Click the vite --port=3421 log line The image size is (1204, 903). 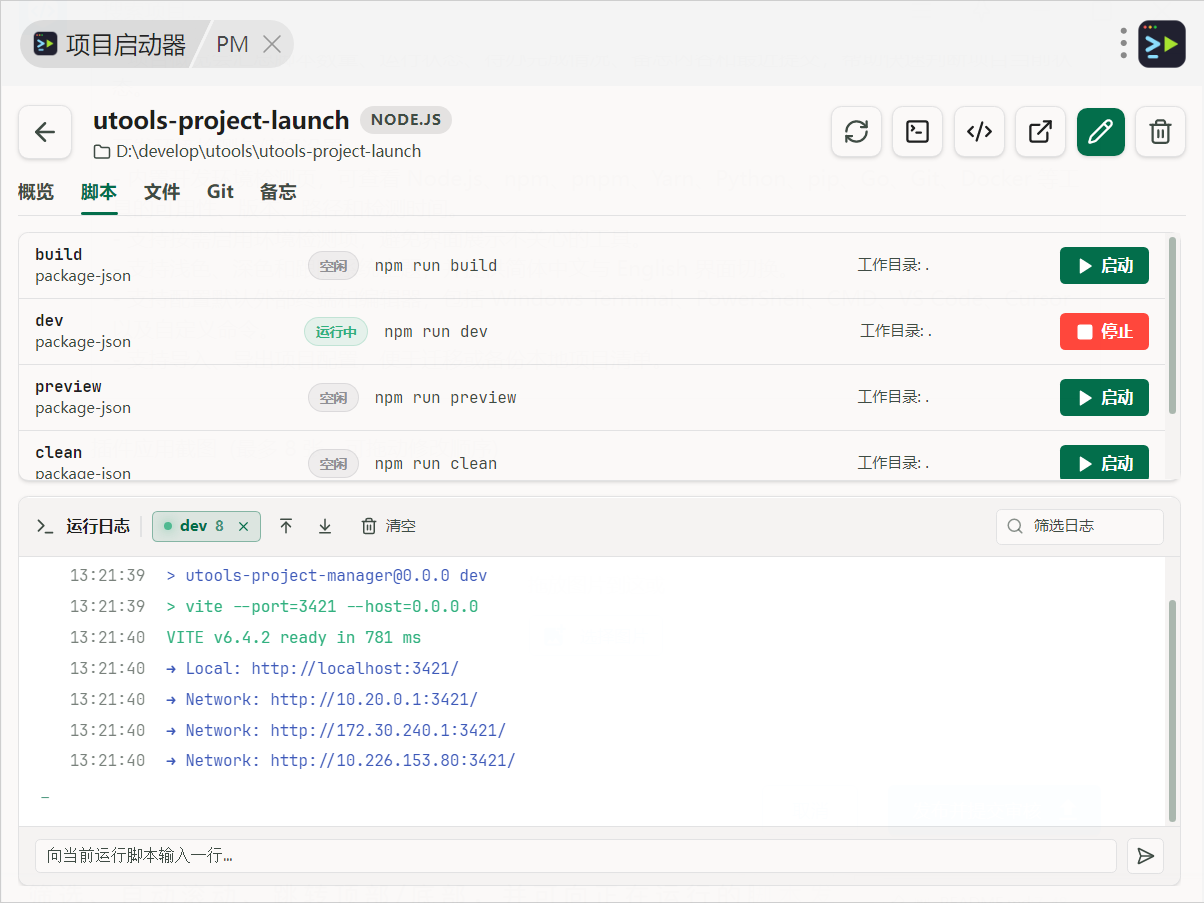(322, 607)
